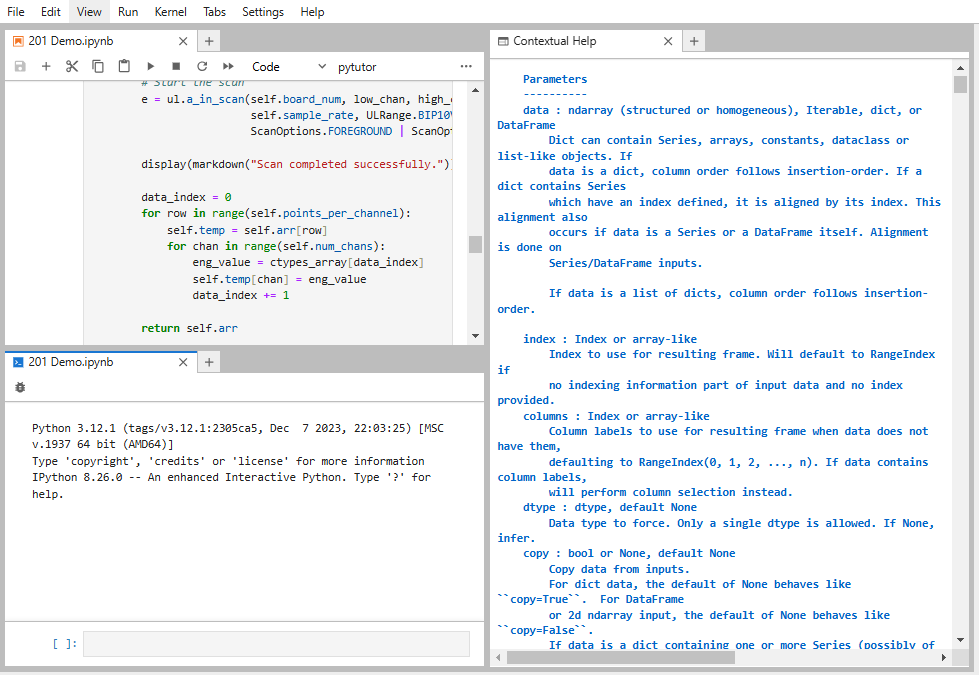The image size is (979, 675).
Task: Cut selected cell with scissors icon
Action: [x=72, y=66]
